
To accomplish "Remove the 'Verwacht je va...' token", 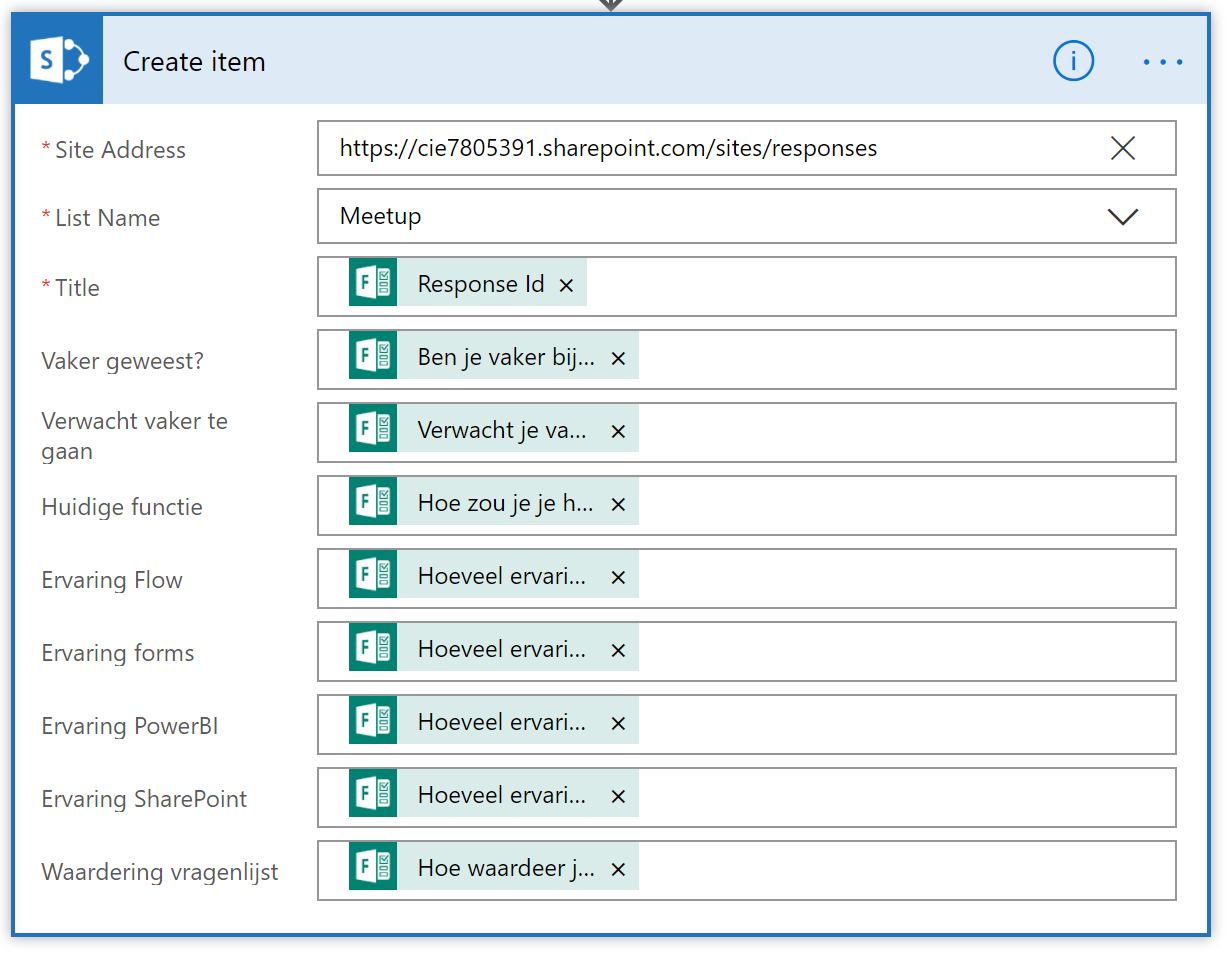I will click(x=618, y=432).
